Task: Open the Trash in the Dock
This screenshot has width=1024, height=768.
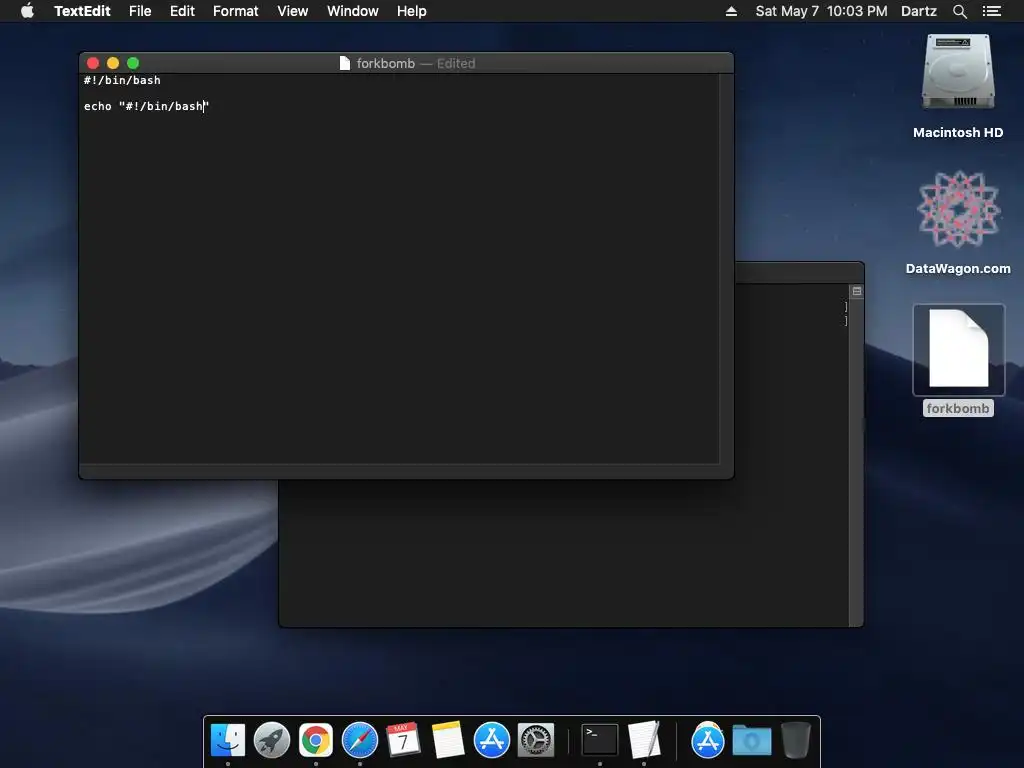Action: click(x=795, y=741)
